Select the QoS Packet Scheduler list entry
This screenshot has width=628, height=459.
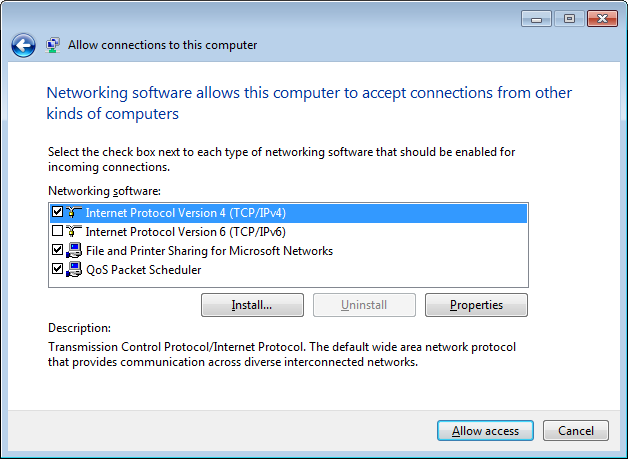pyautogui.click(x=143, y=270)
